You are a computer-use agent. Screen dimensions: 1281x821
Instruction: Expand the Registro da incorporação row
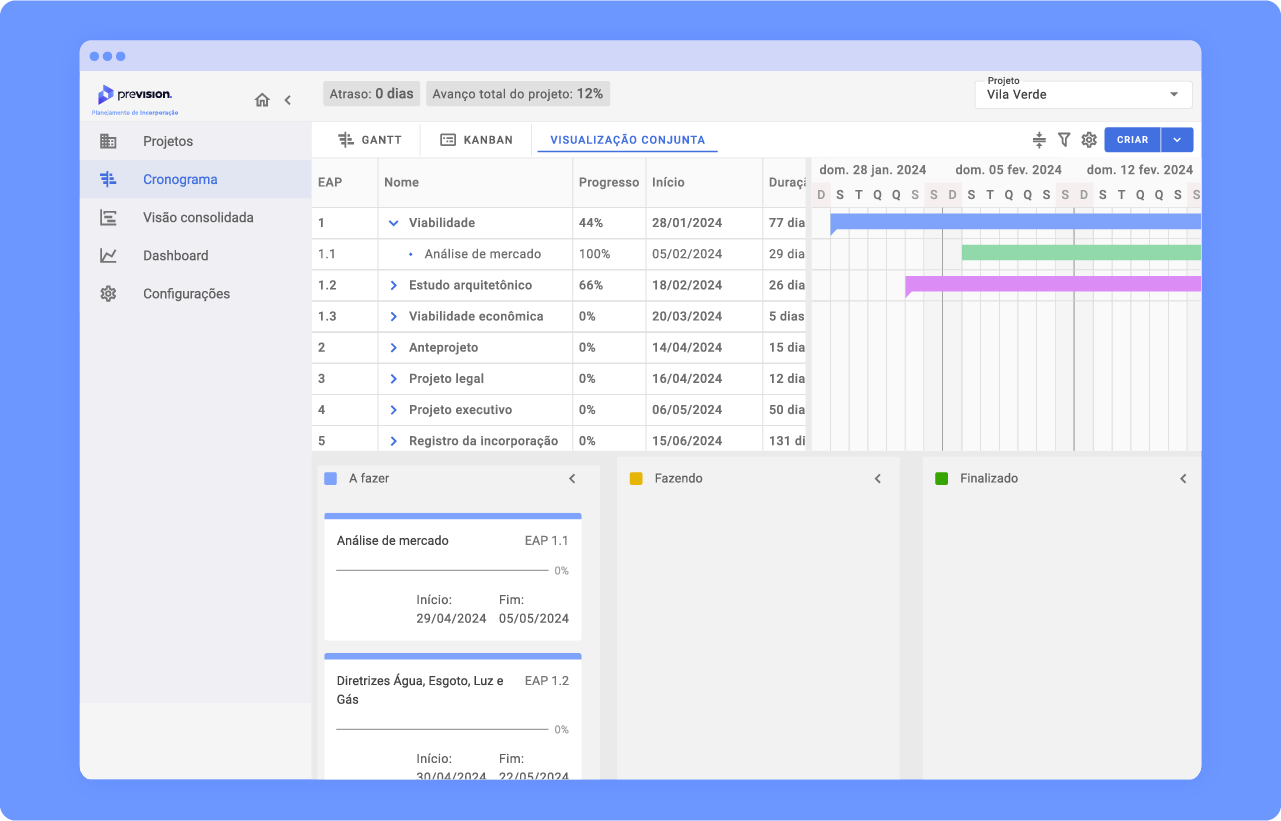tap(394, 440)
